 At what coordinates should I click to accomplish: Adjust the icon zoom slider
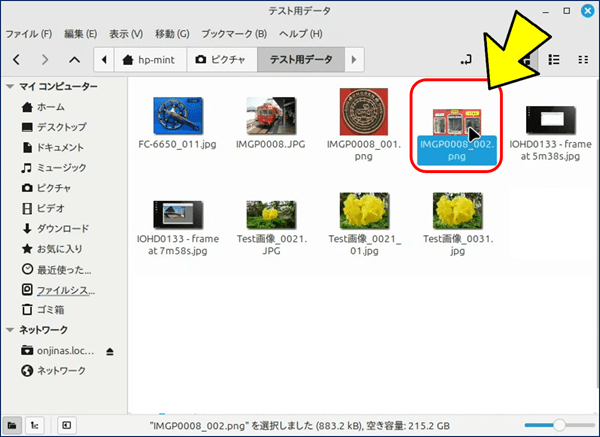561,425
